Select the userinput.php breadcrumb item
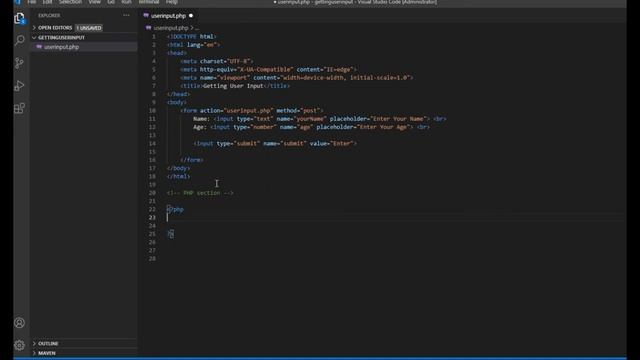 click(x=171, y=28)
